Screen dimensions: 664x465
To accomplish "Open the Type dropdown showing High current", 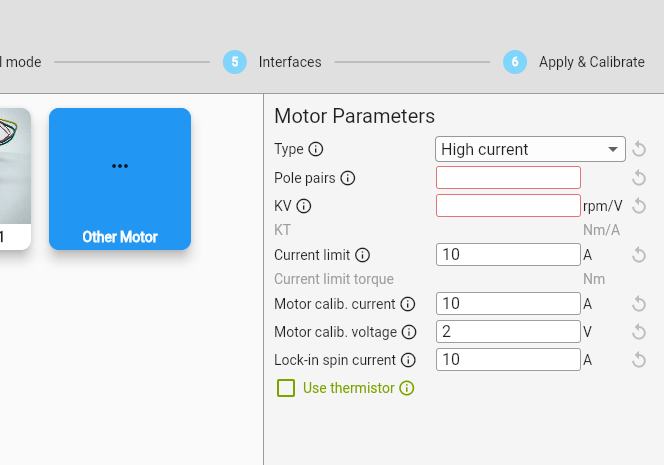I will [530, 149].
